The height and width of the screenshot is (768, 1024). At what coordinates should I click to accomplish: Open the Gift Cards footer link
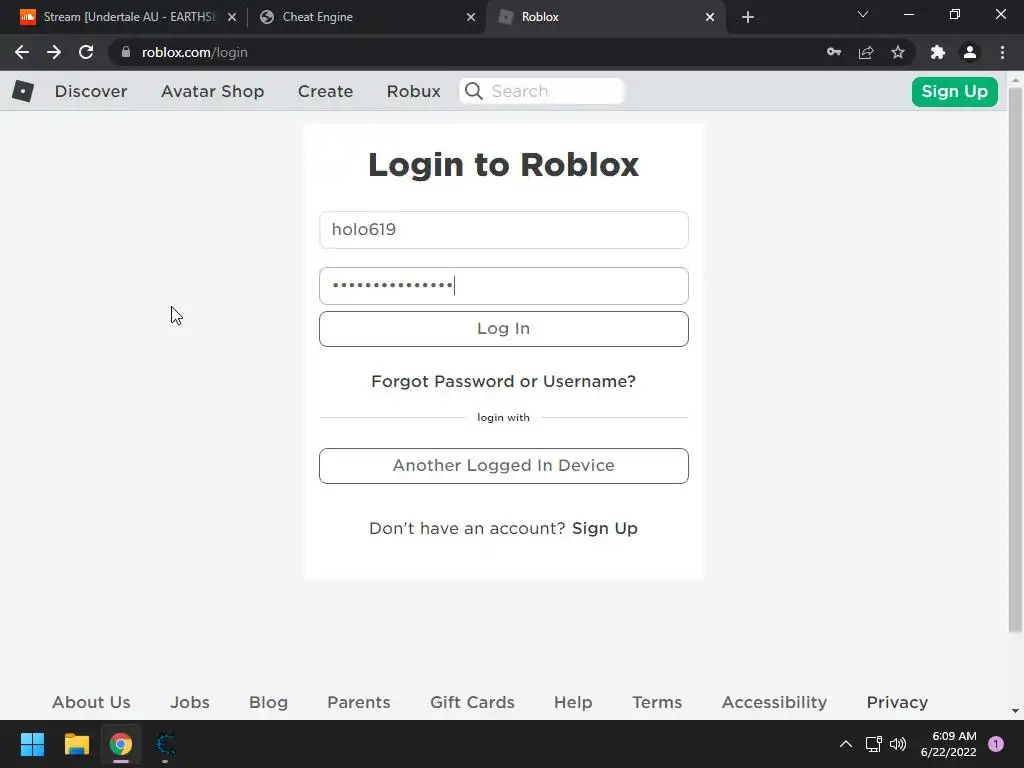tap(472, 702)
